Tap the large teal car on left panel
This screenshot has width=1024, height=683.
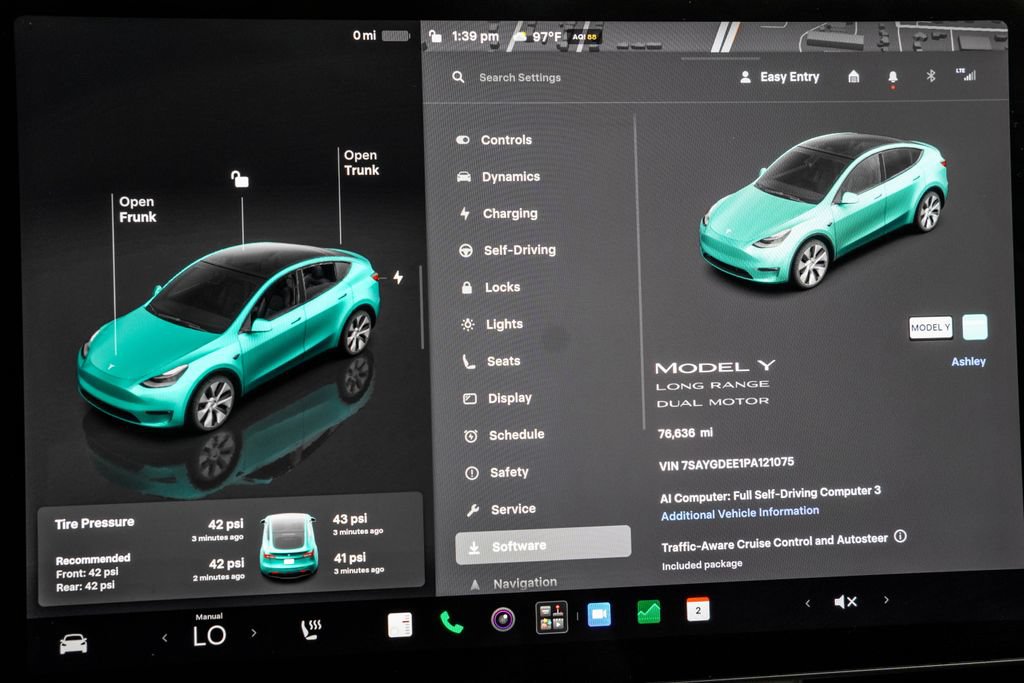(230, 336)
